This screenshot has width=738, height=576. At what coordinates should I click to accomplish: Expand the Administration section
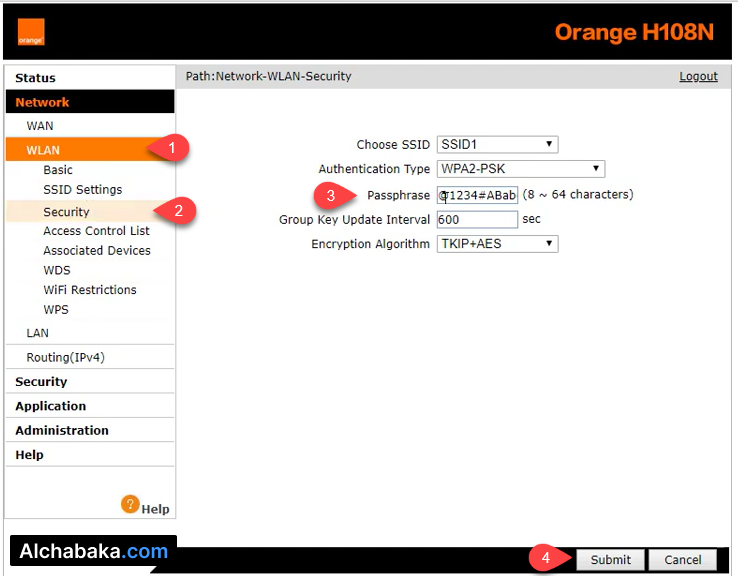[62, 431]
